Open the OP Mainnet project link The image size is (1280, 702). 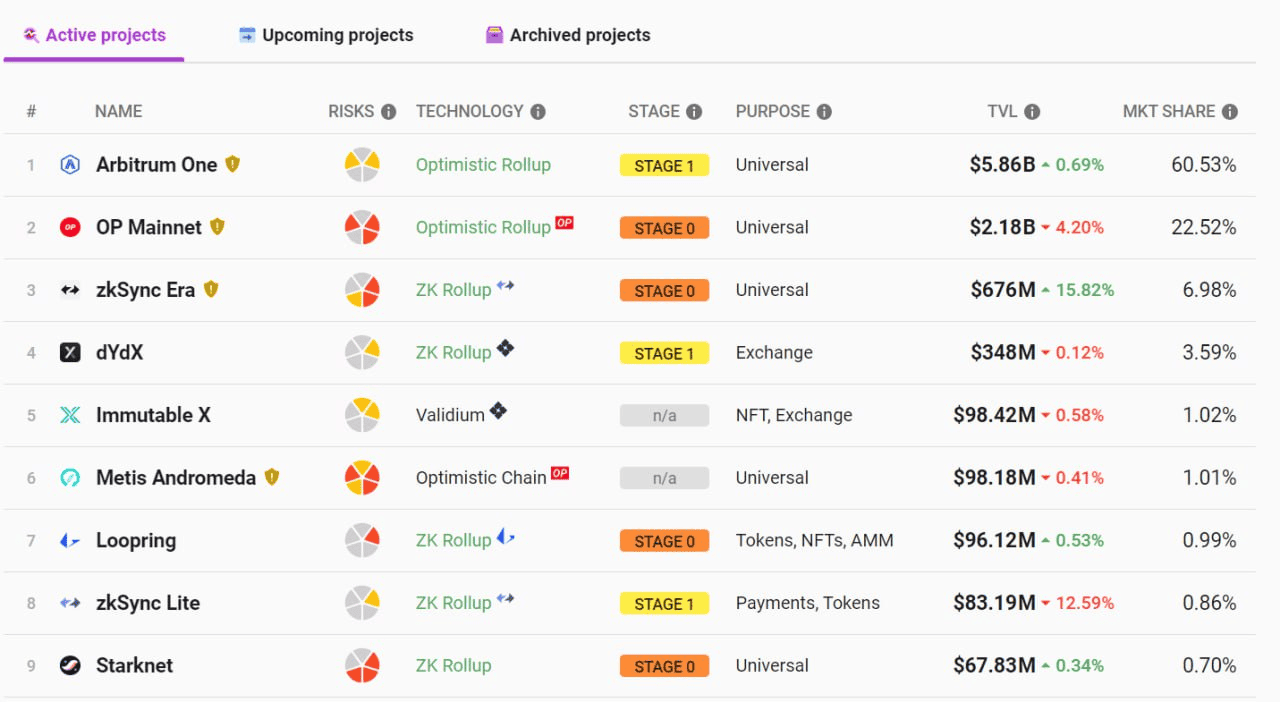pyautogui.click(x=149, y=228)
